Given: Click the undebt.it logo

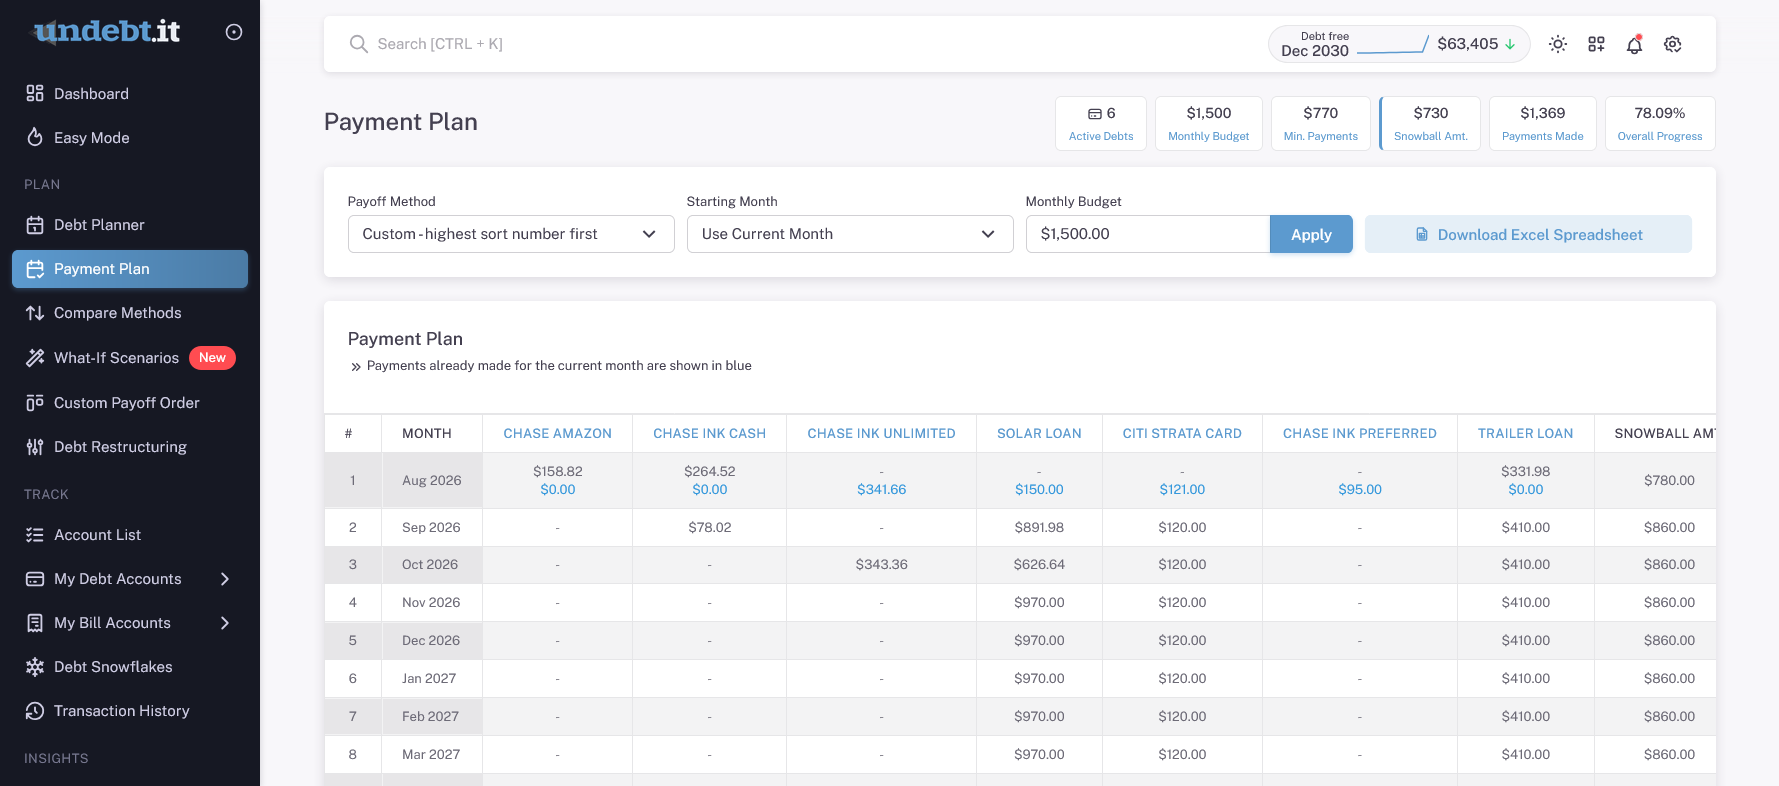Looking at the screenshot, I should coord(106,32).
